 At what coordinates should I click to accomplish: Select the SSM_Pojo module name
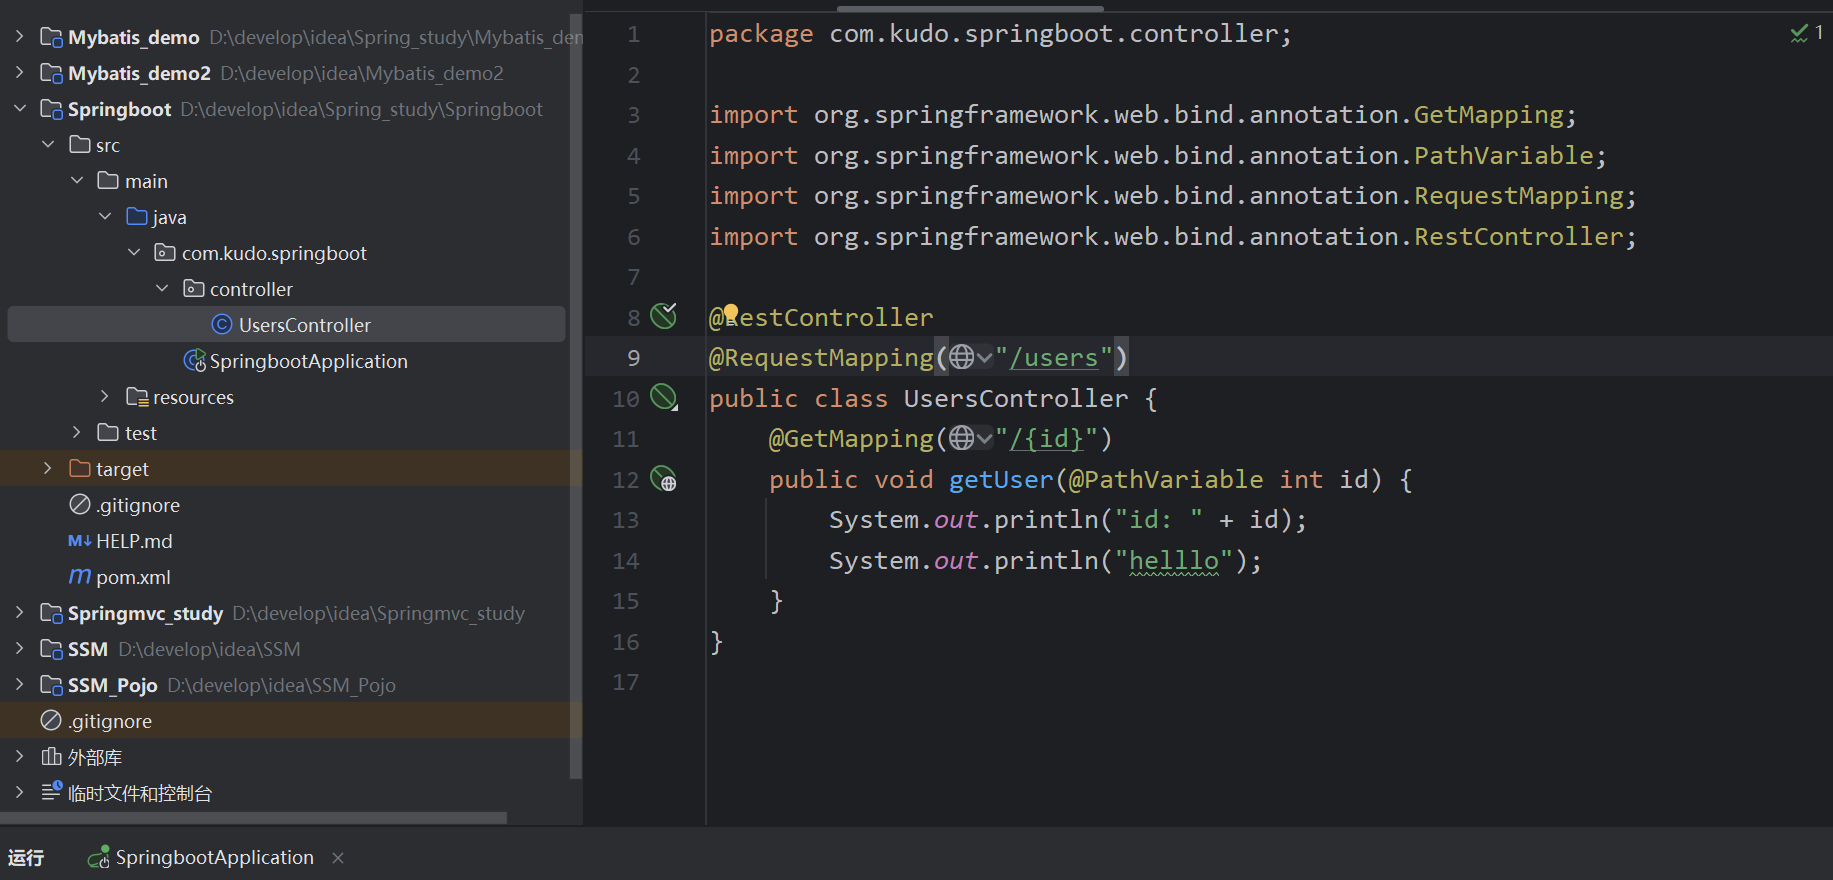113,685
